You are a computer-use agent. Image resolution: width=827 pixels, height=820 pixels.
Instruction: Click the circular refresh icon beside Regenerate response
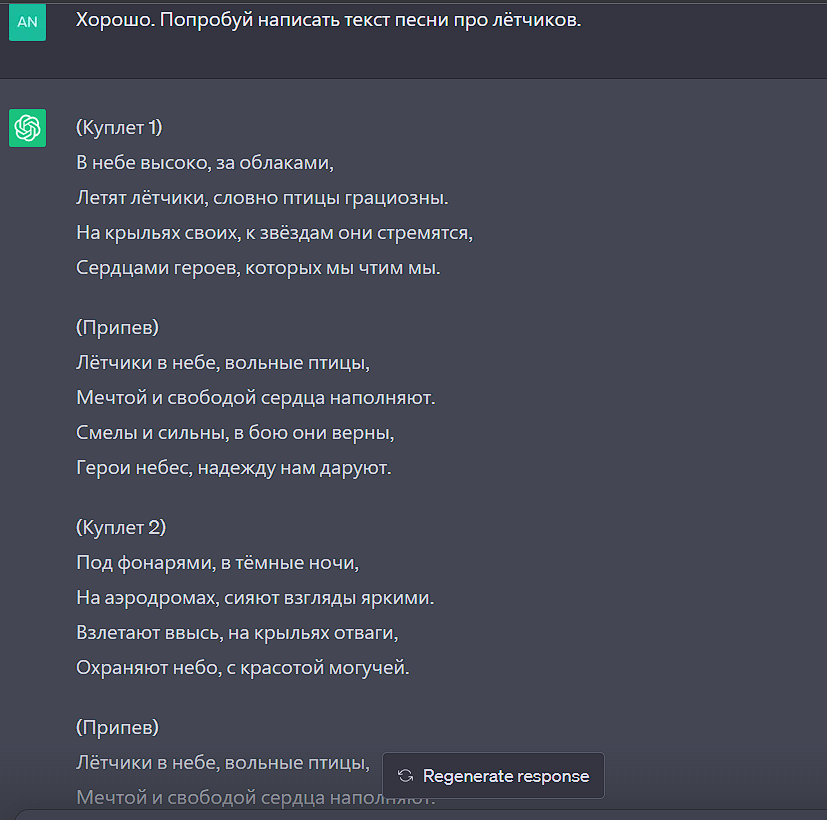[404, 775]
